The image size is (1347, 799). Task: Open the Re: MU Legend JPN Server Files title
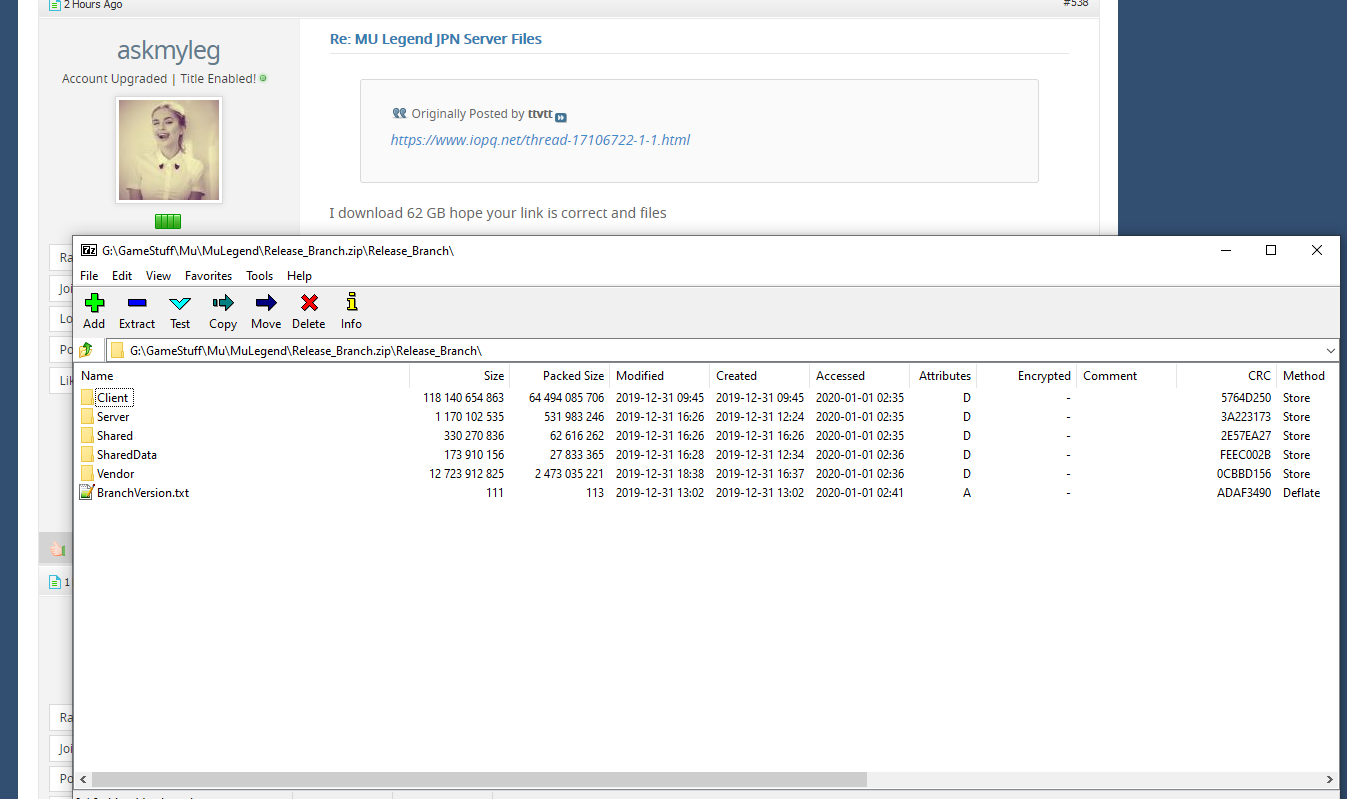point(436,39)
